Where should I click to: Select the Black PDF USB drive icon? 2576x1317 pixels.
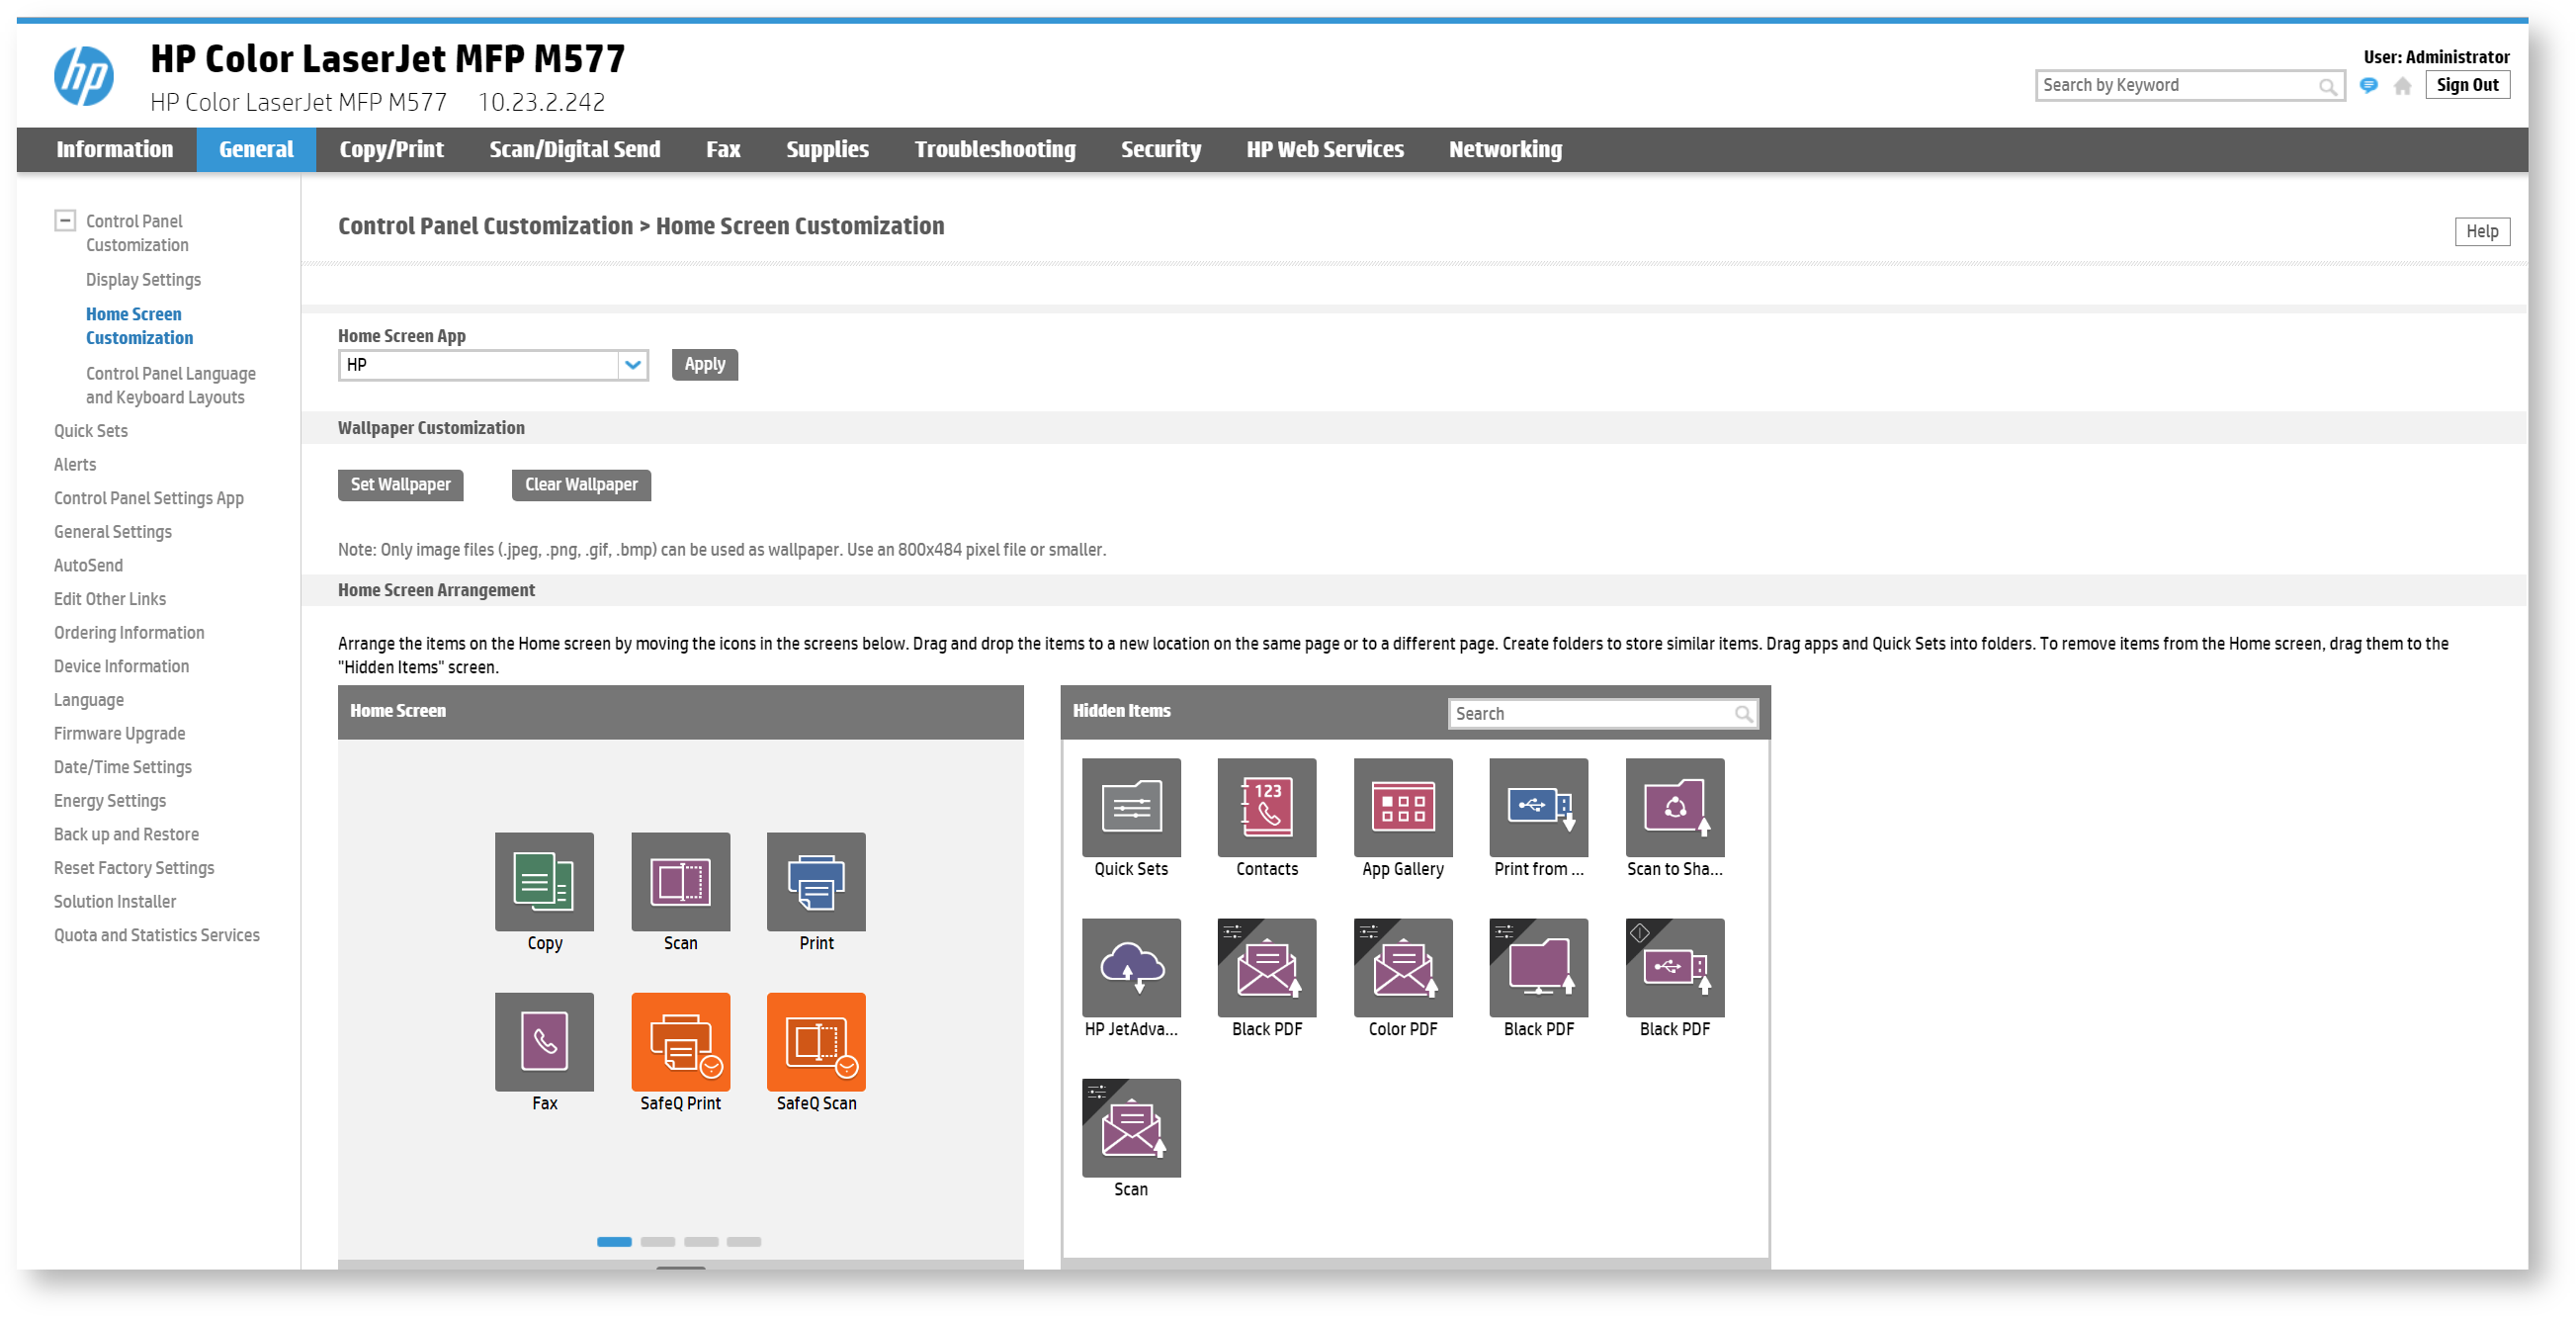pos(1675,967)
